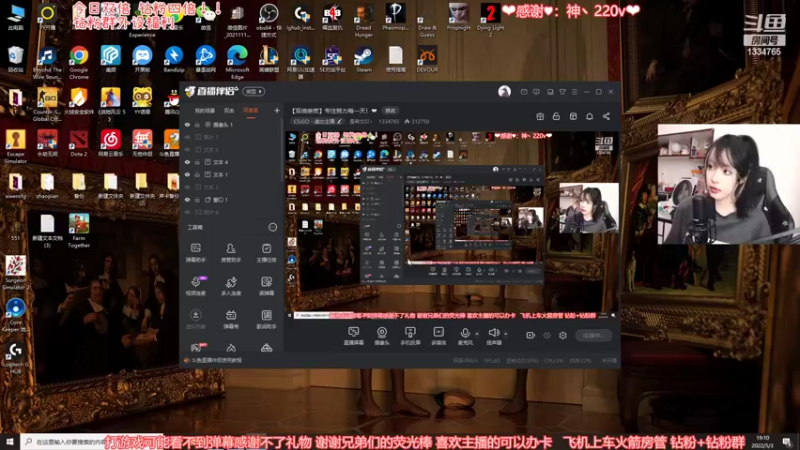Click the pencil edit icon next to CSGO category
This screenshot has width=800, height=450.
(x=340, y=121)
